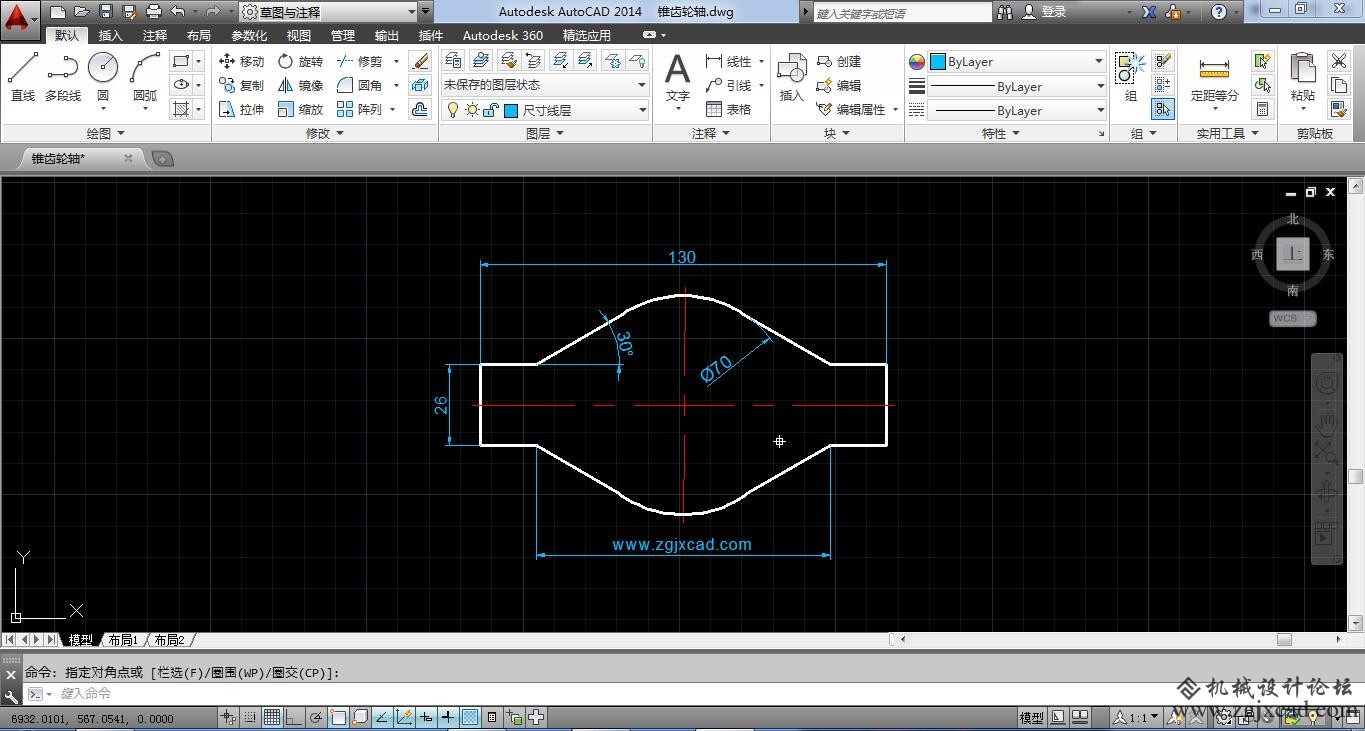Click the 创建 (Create) block tool
Screen dimensions: 1365x731
click(x=839, y=61)
